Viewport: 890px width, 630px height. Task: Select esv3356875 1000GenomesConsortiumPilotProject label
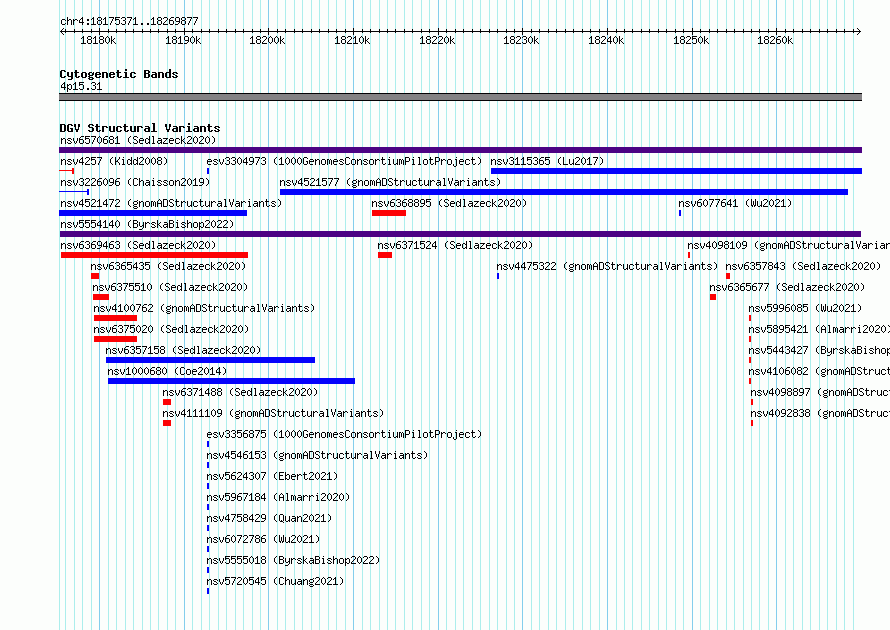pyautogui.click(x=344, y=434)
